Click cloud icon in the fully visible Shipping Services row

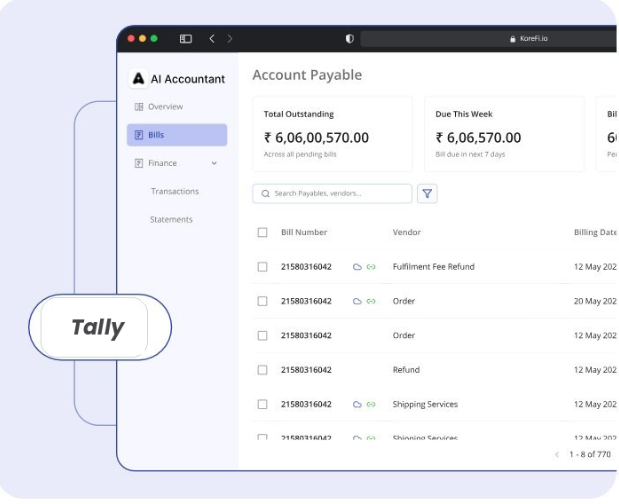click(x=357, y=405)
